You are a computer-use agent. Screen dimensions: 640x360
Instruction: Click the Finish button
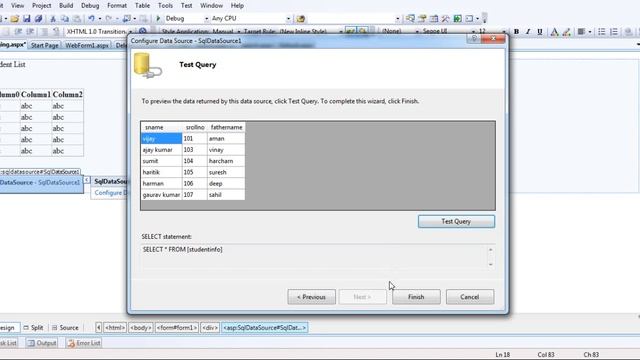click(x=416, y=297)
